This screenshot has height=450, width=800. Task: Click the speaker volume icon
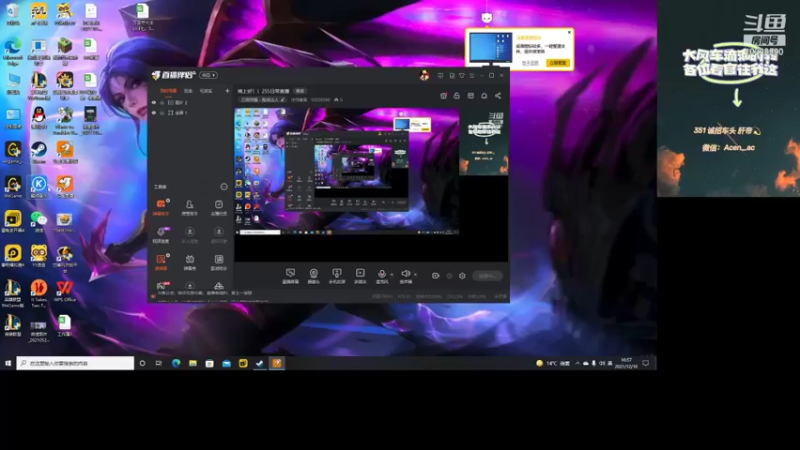tap(405, 274)
